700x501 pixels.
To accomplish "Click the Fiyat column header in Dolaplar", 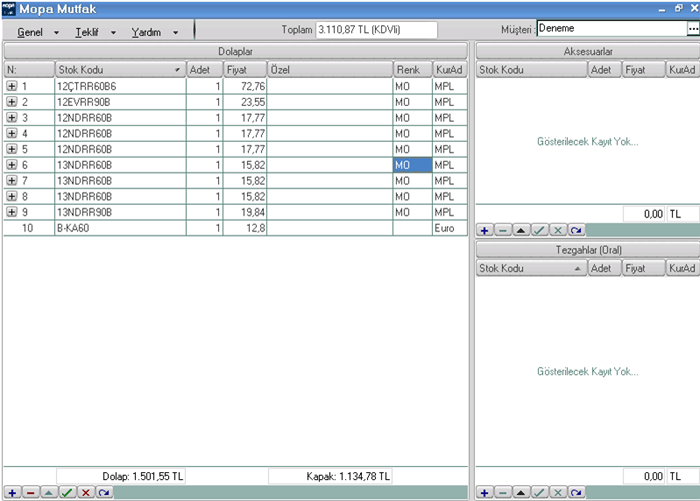I will coord(245,70).
